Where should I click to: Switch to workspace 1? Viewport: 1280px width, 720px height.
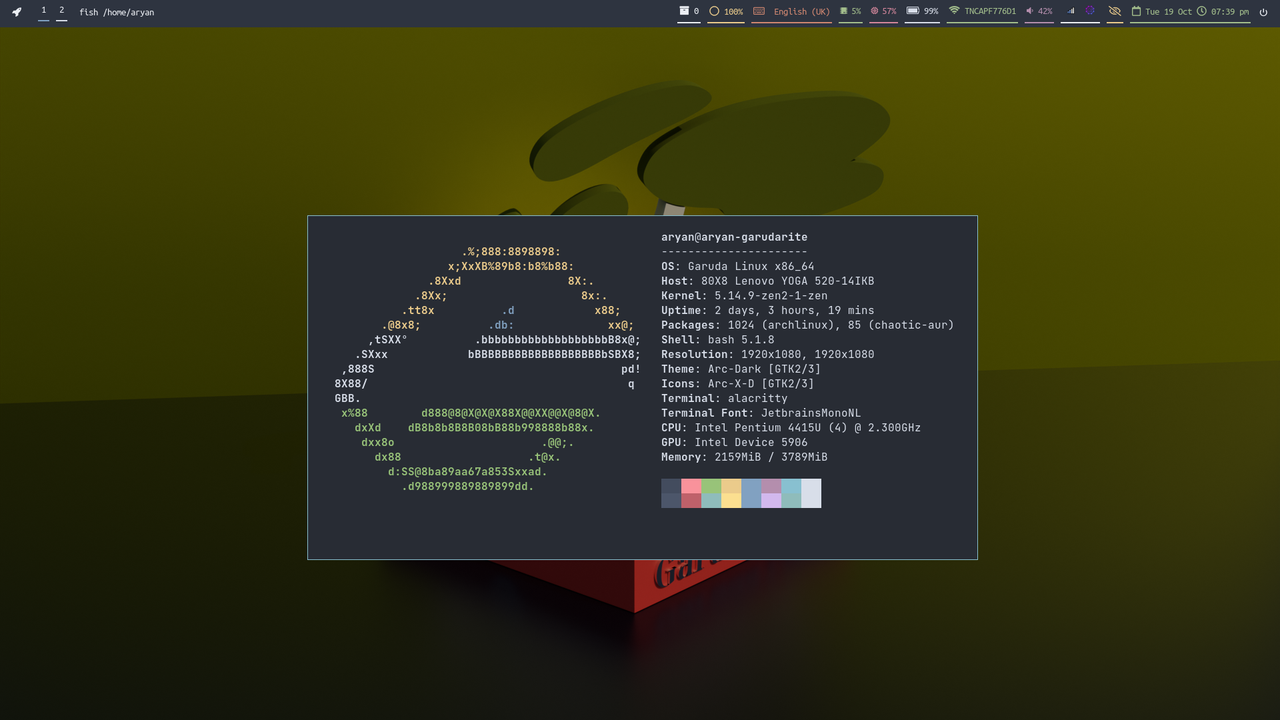coord(44,11)
